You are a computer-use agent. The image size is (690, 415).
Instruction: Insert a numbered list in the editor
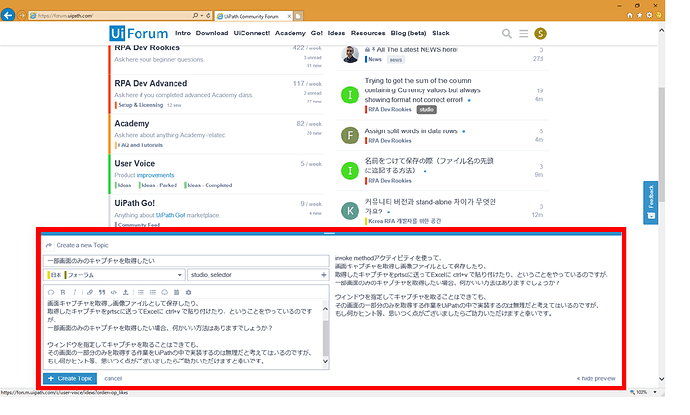[x=153, y=292]
